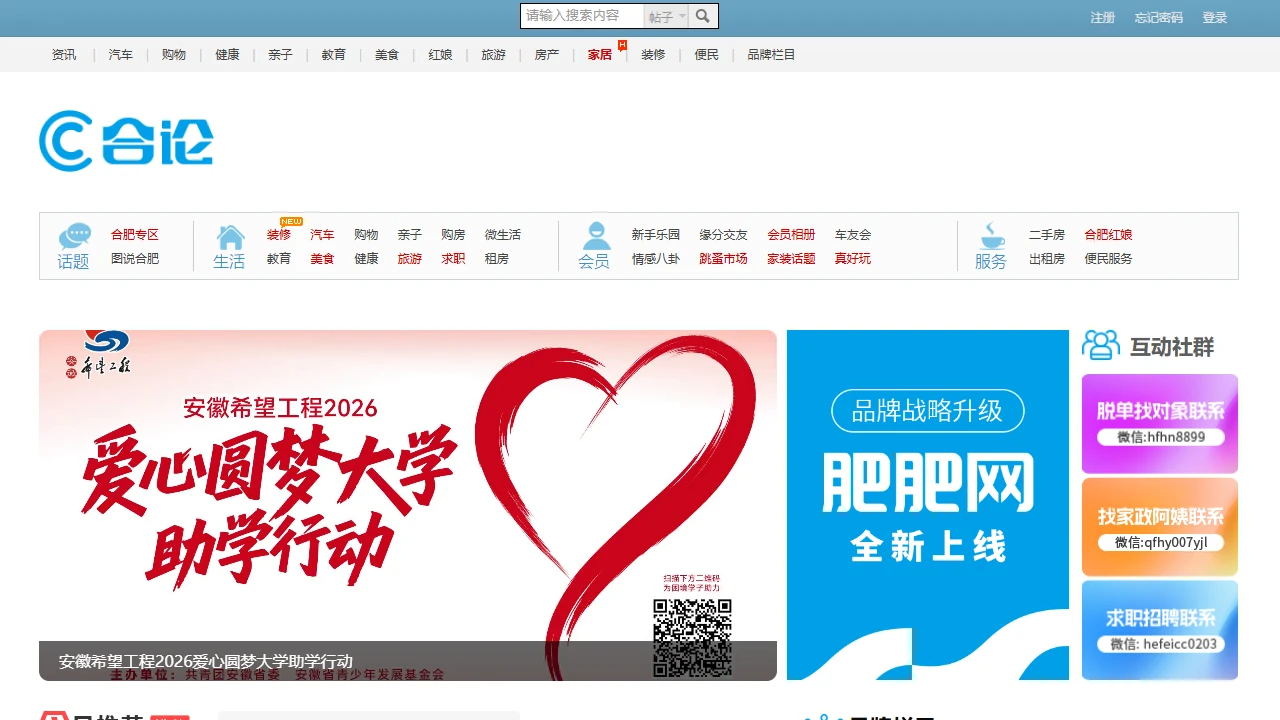Click the banner caption 安徽希望工程2026爱心圆梦大学助学行动

[206, 661]
